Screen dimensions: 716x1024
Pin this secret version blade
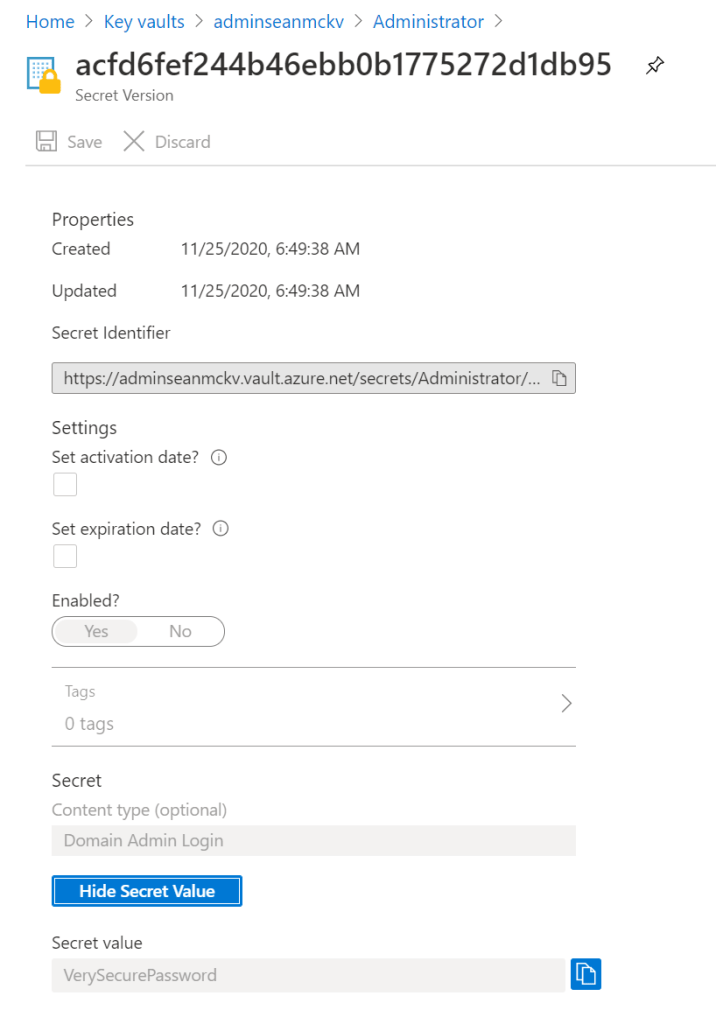[654, 66]
